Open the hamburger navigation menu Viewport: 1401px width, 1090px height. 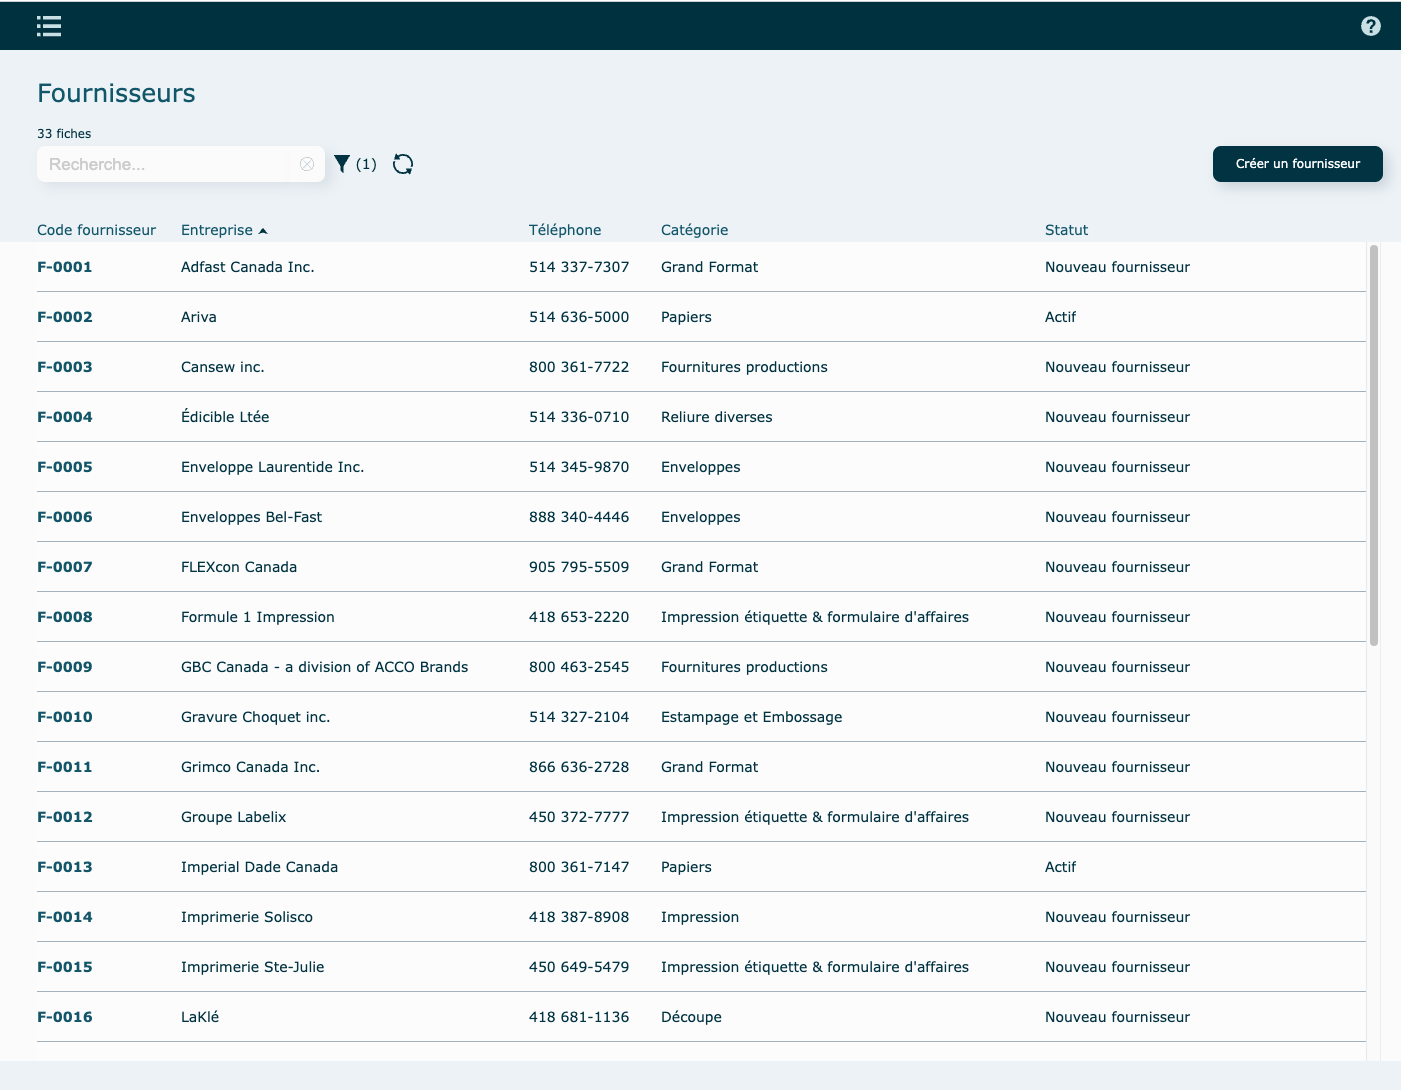[49, 26]
